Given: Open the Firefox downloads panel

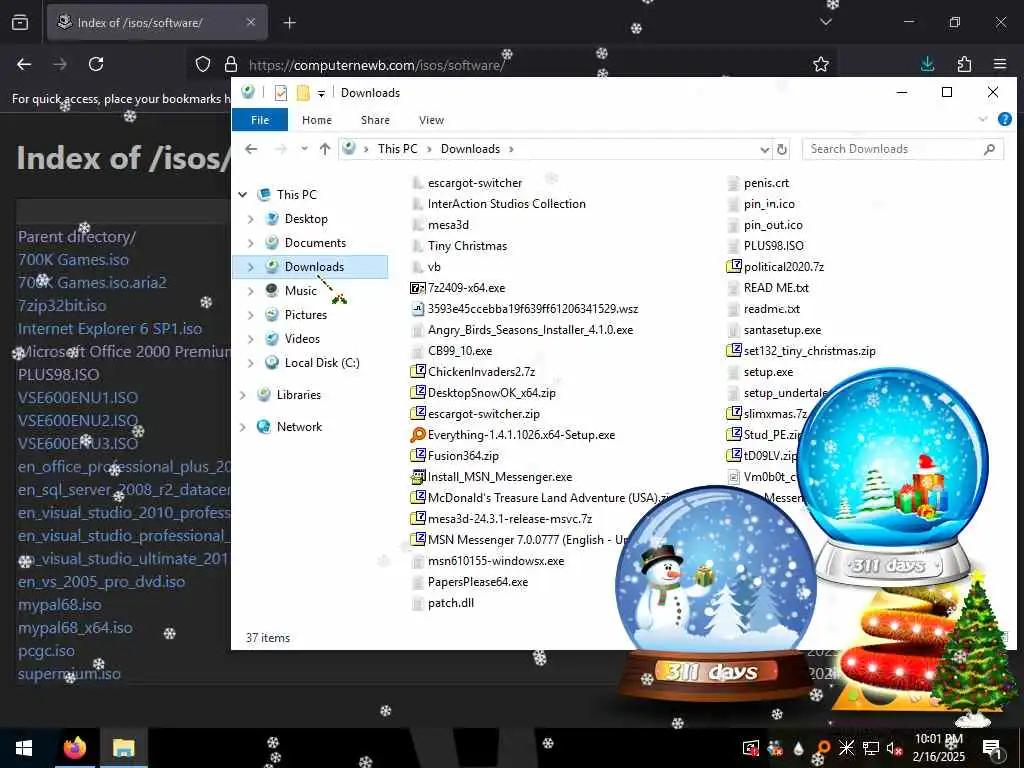Looking at the screenshot, I should pyautogui.click(x=927, y=64).
